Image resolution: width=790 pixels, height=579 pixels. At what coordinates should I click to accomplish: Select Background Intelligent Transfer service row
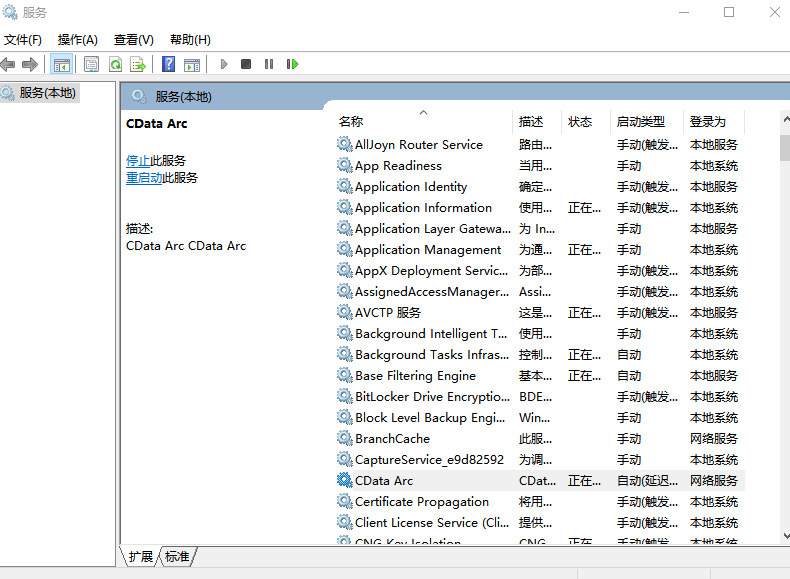[x=540, y=334]
